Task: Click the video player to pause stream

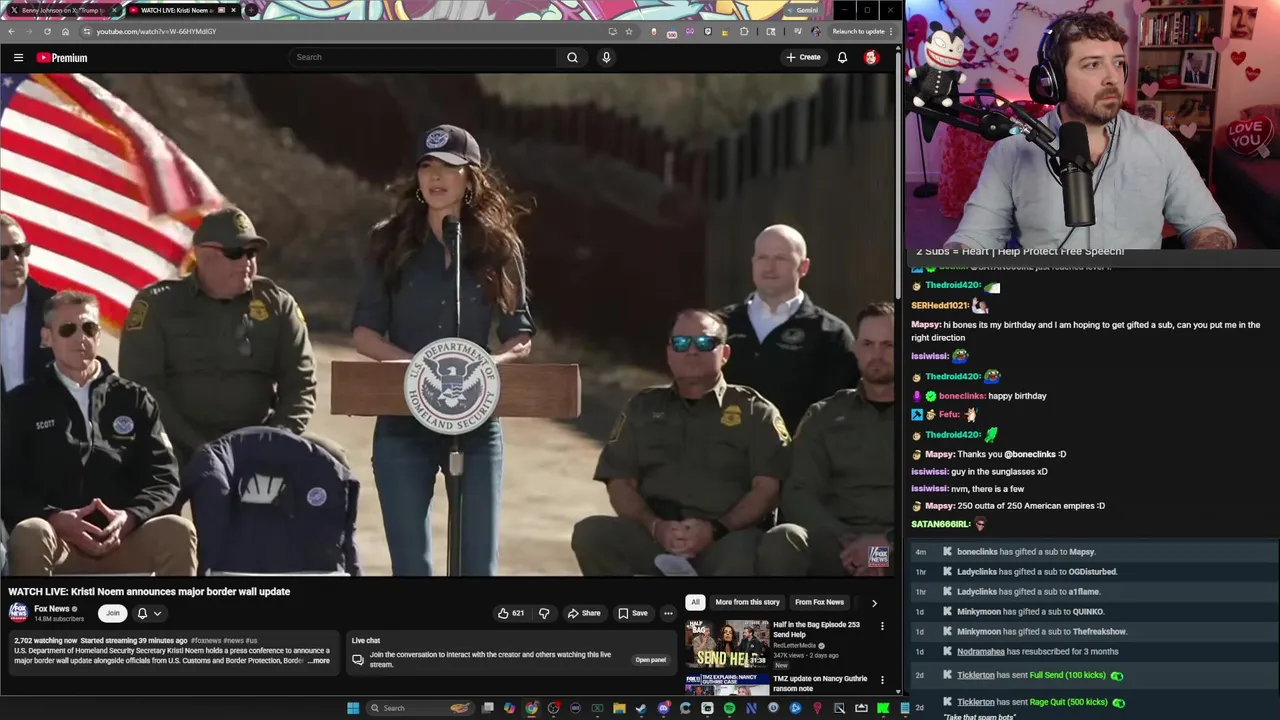Action: [448, 325]
